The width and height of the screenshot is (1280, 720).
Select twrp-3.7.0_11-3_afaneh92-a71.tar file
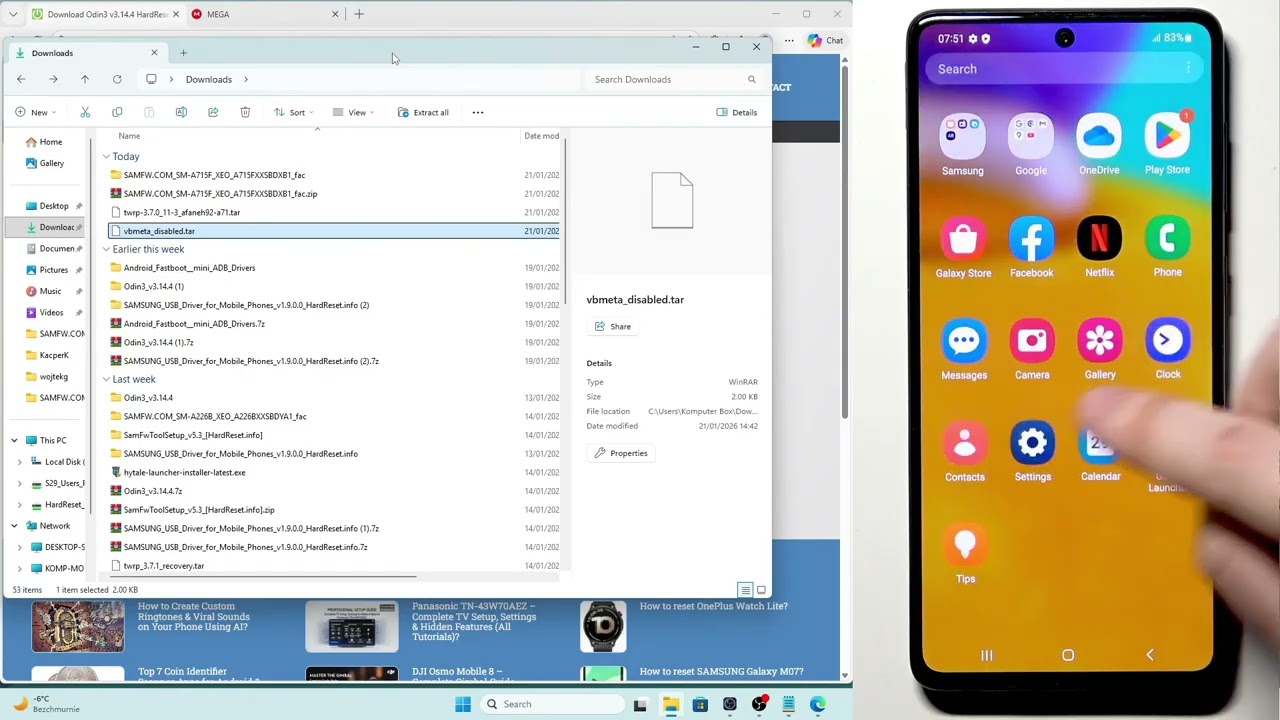pyautogui.click(x=182, y=212)
